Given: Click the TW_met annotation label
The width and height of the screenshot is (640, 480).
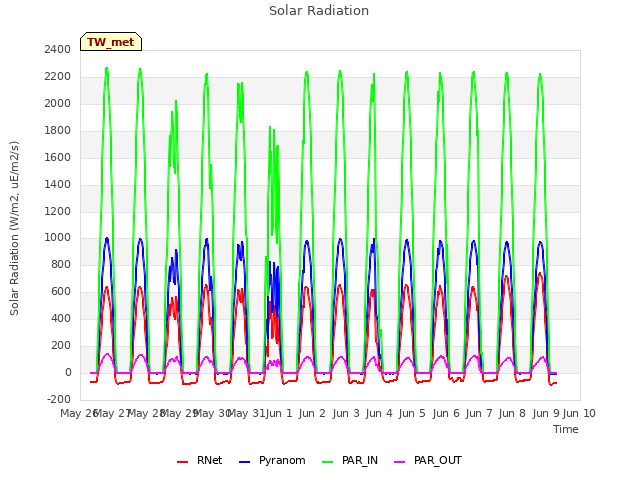Looking at the screenshot, I should [x=111, y=42].
